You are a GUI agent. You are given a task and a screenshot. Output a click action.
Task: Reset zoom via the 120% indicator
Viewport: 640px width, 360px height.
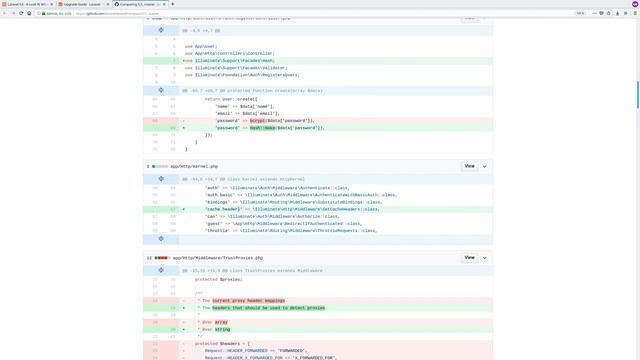click(x=580, y=13)
